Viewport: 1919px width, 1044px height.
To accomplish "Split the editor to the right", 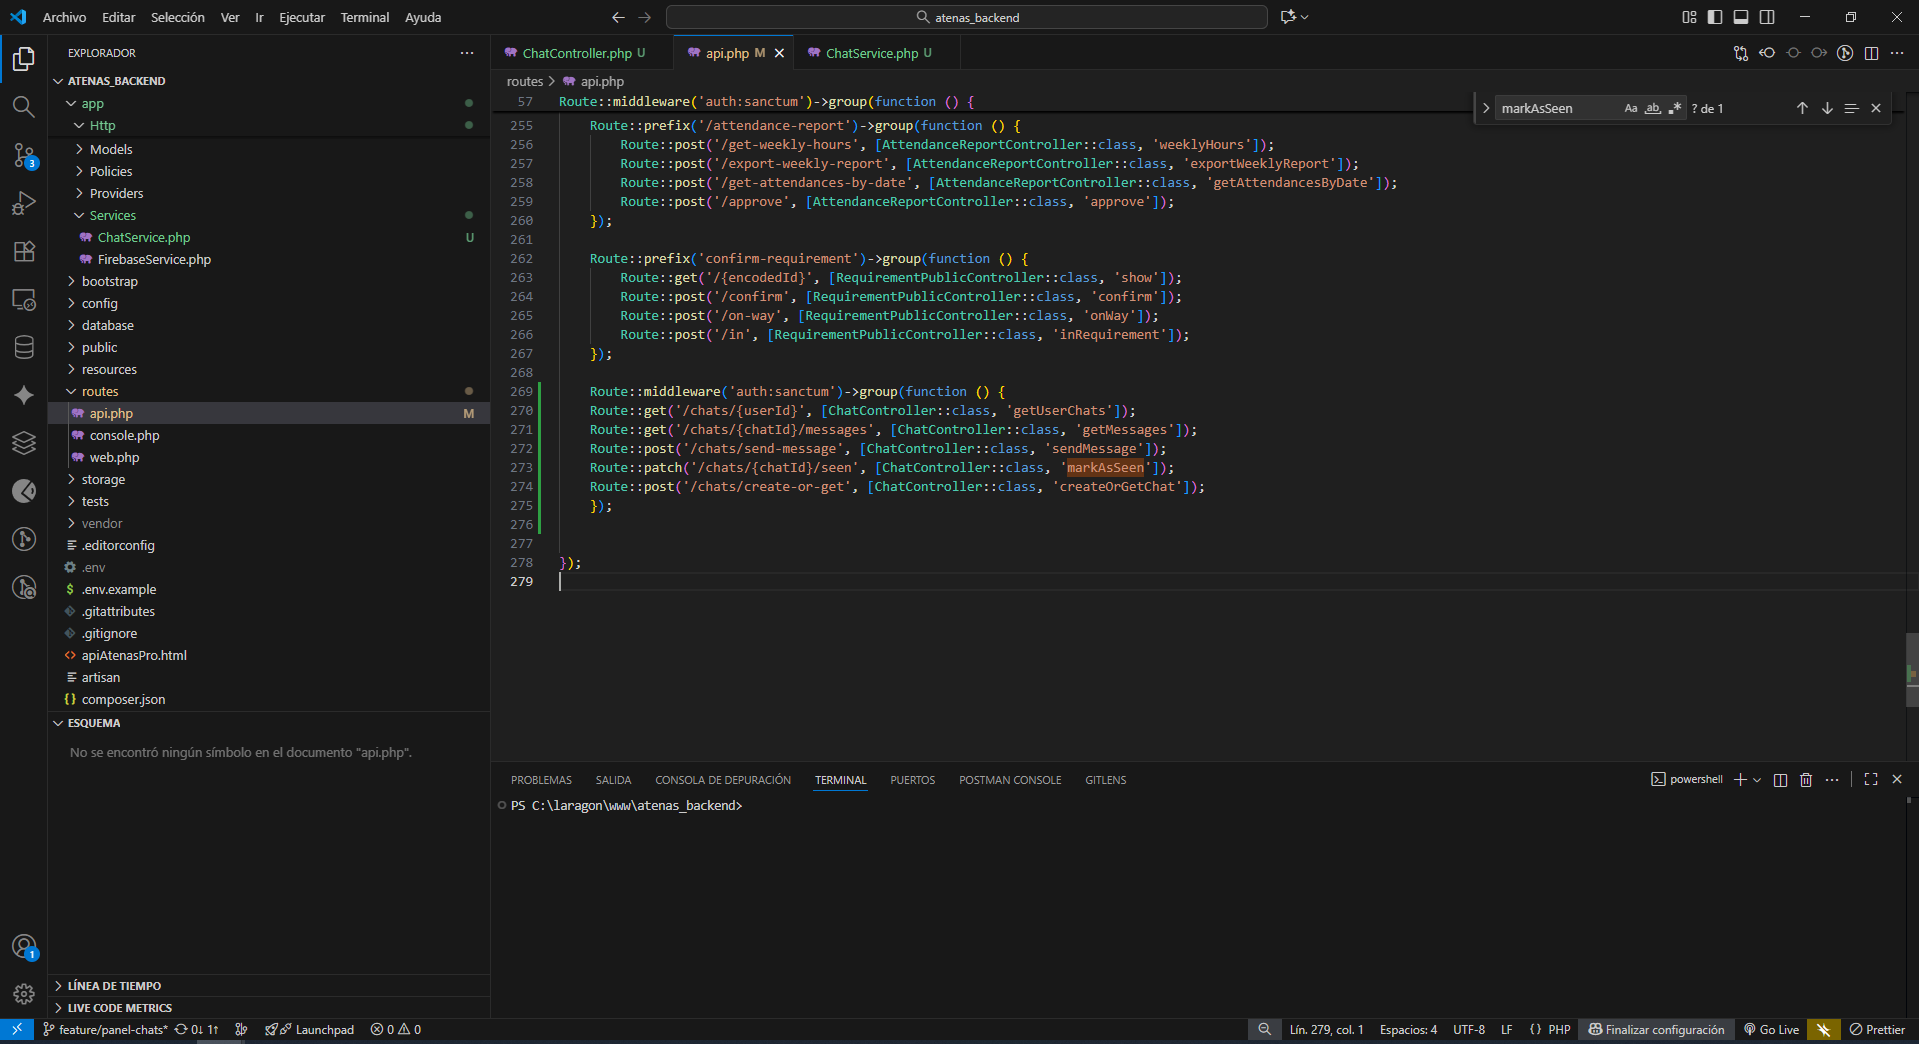I will tap(1871, 53).
